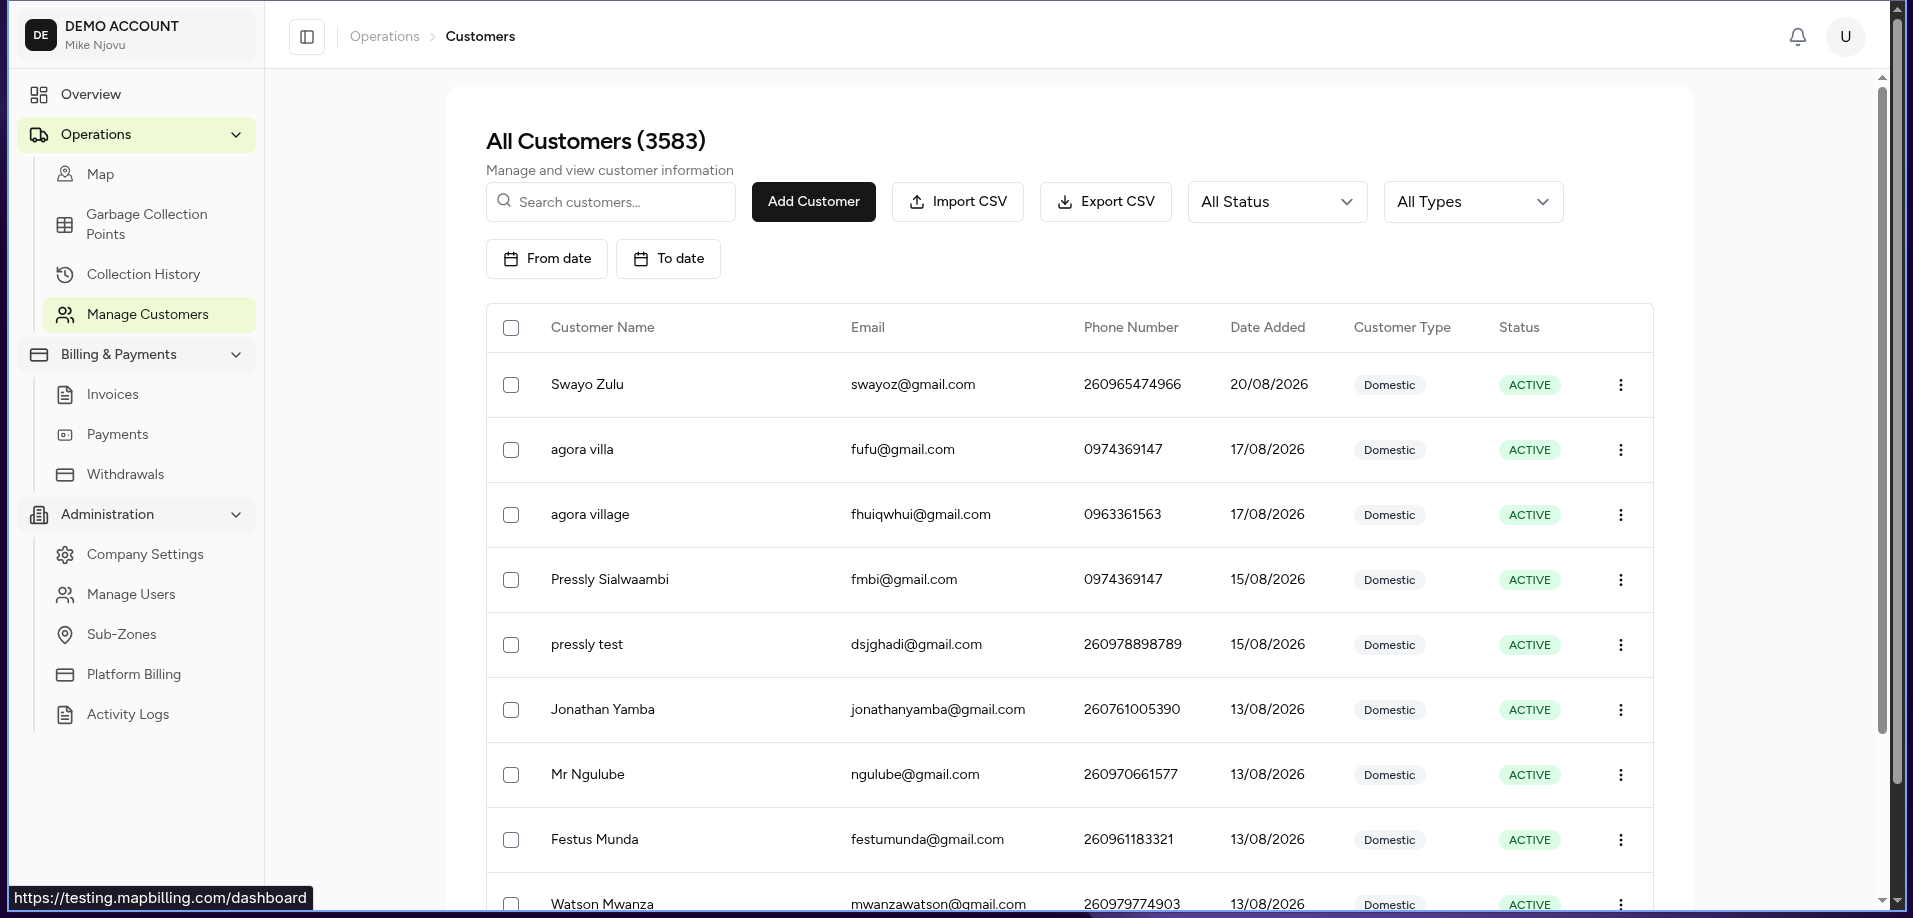Select agora village row checkbox

coord(511,515)
